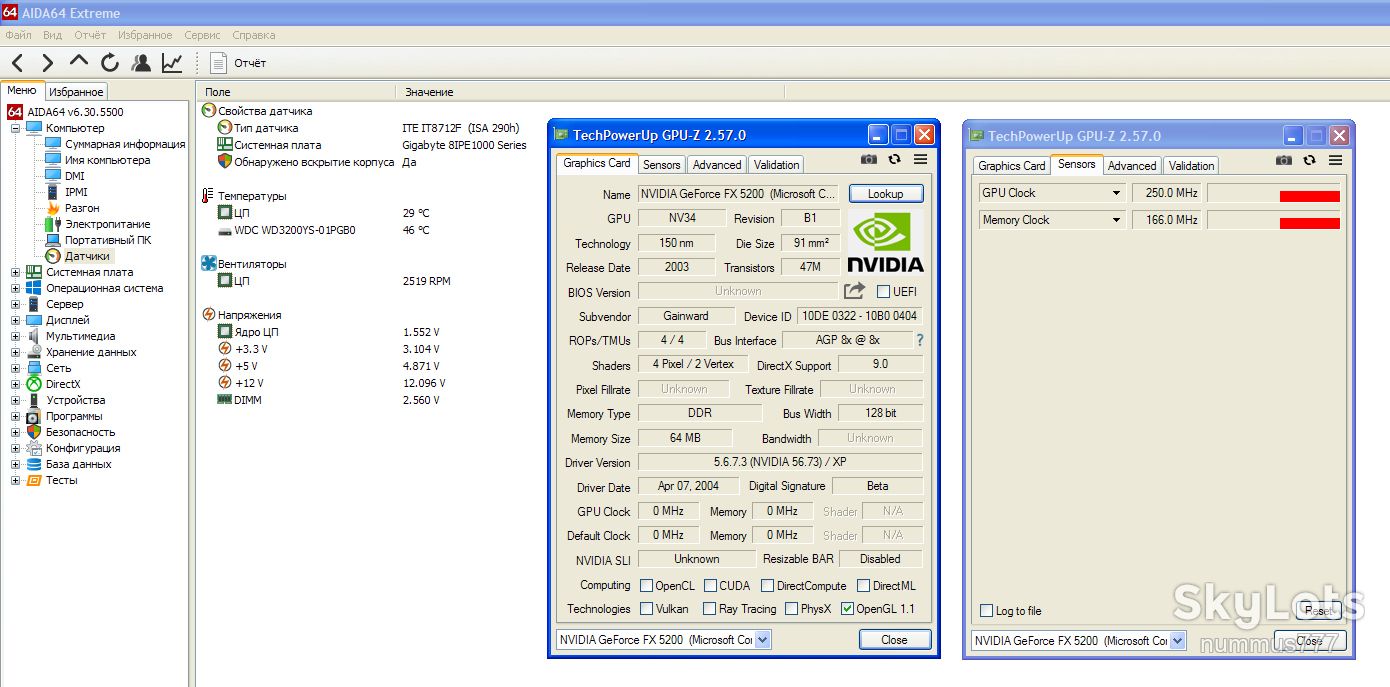Collapse the Компьютер tree node
Viewport: 1390px width, 687px height.
pyautogui.click(x=15, y=128)
